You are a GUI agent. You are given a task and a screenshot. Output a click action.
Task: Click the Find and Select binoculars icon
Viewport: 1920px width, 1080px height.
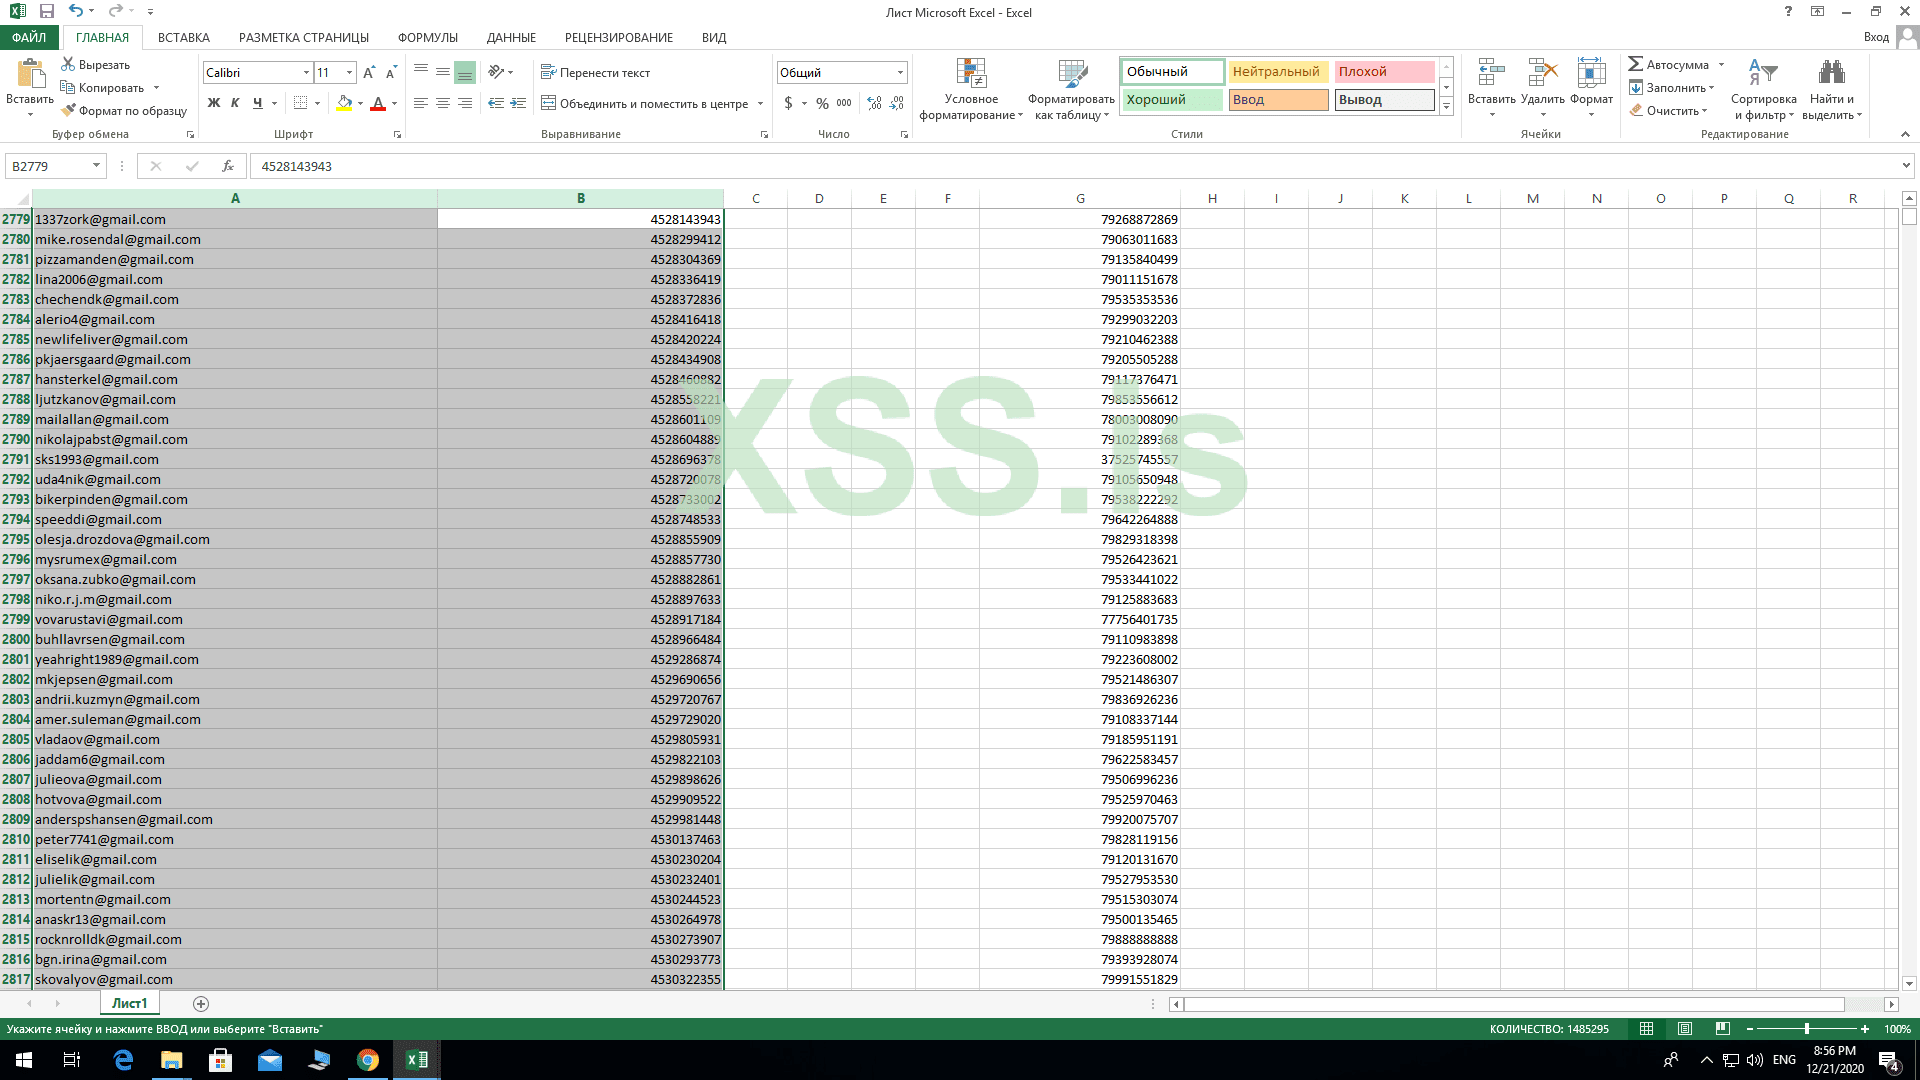[1831, 74]
